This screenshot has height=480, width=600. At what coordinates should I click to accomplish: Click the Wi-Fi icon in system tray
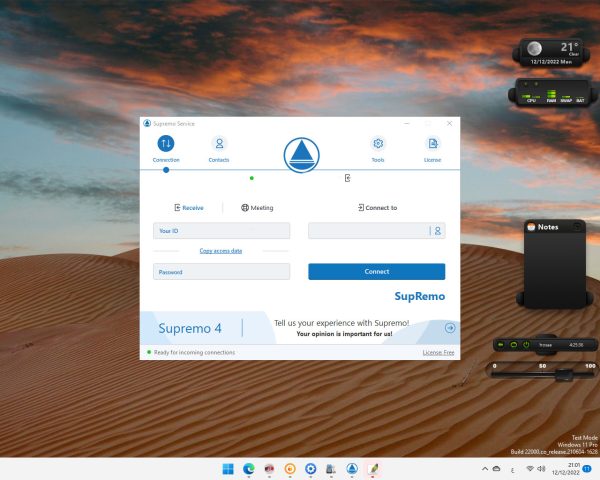[530, 469]
